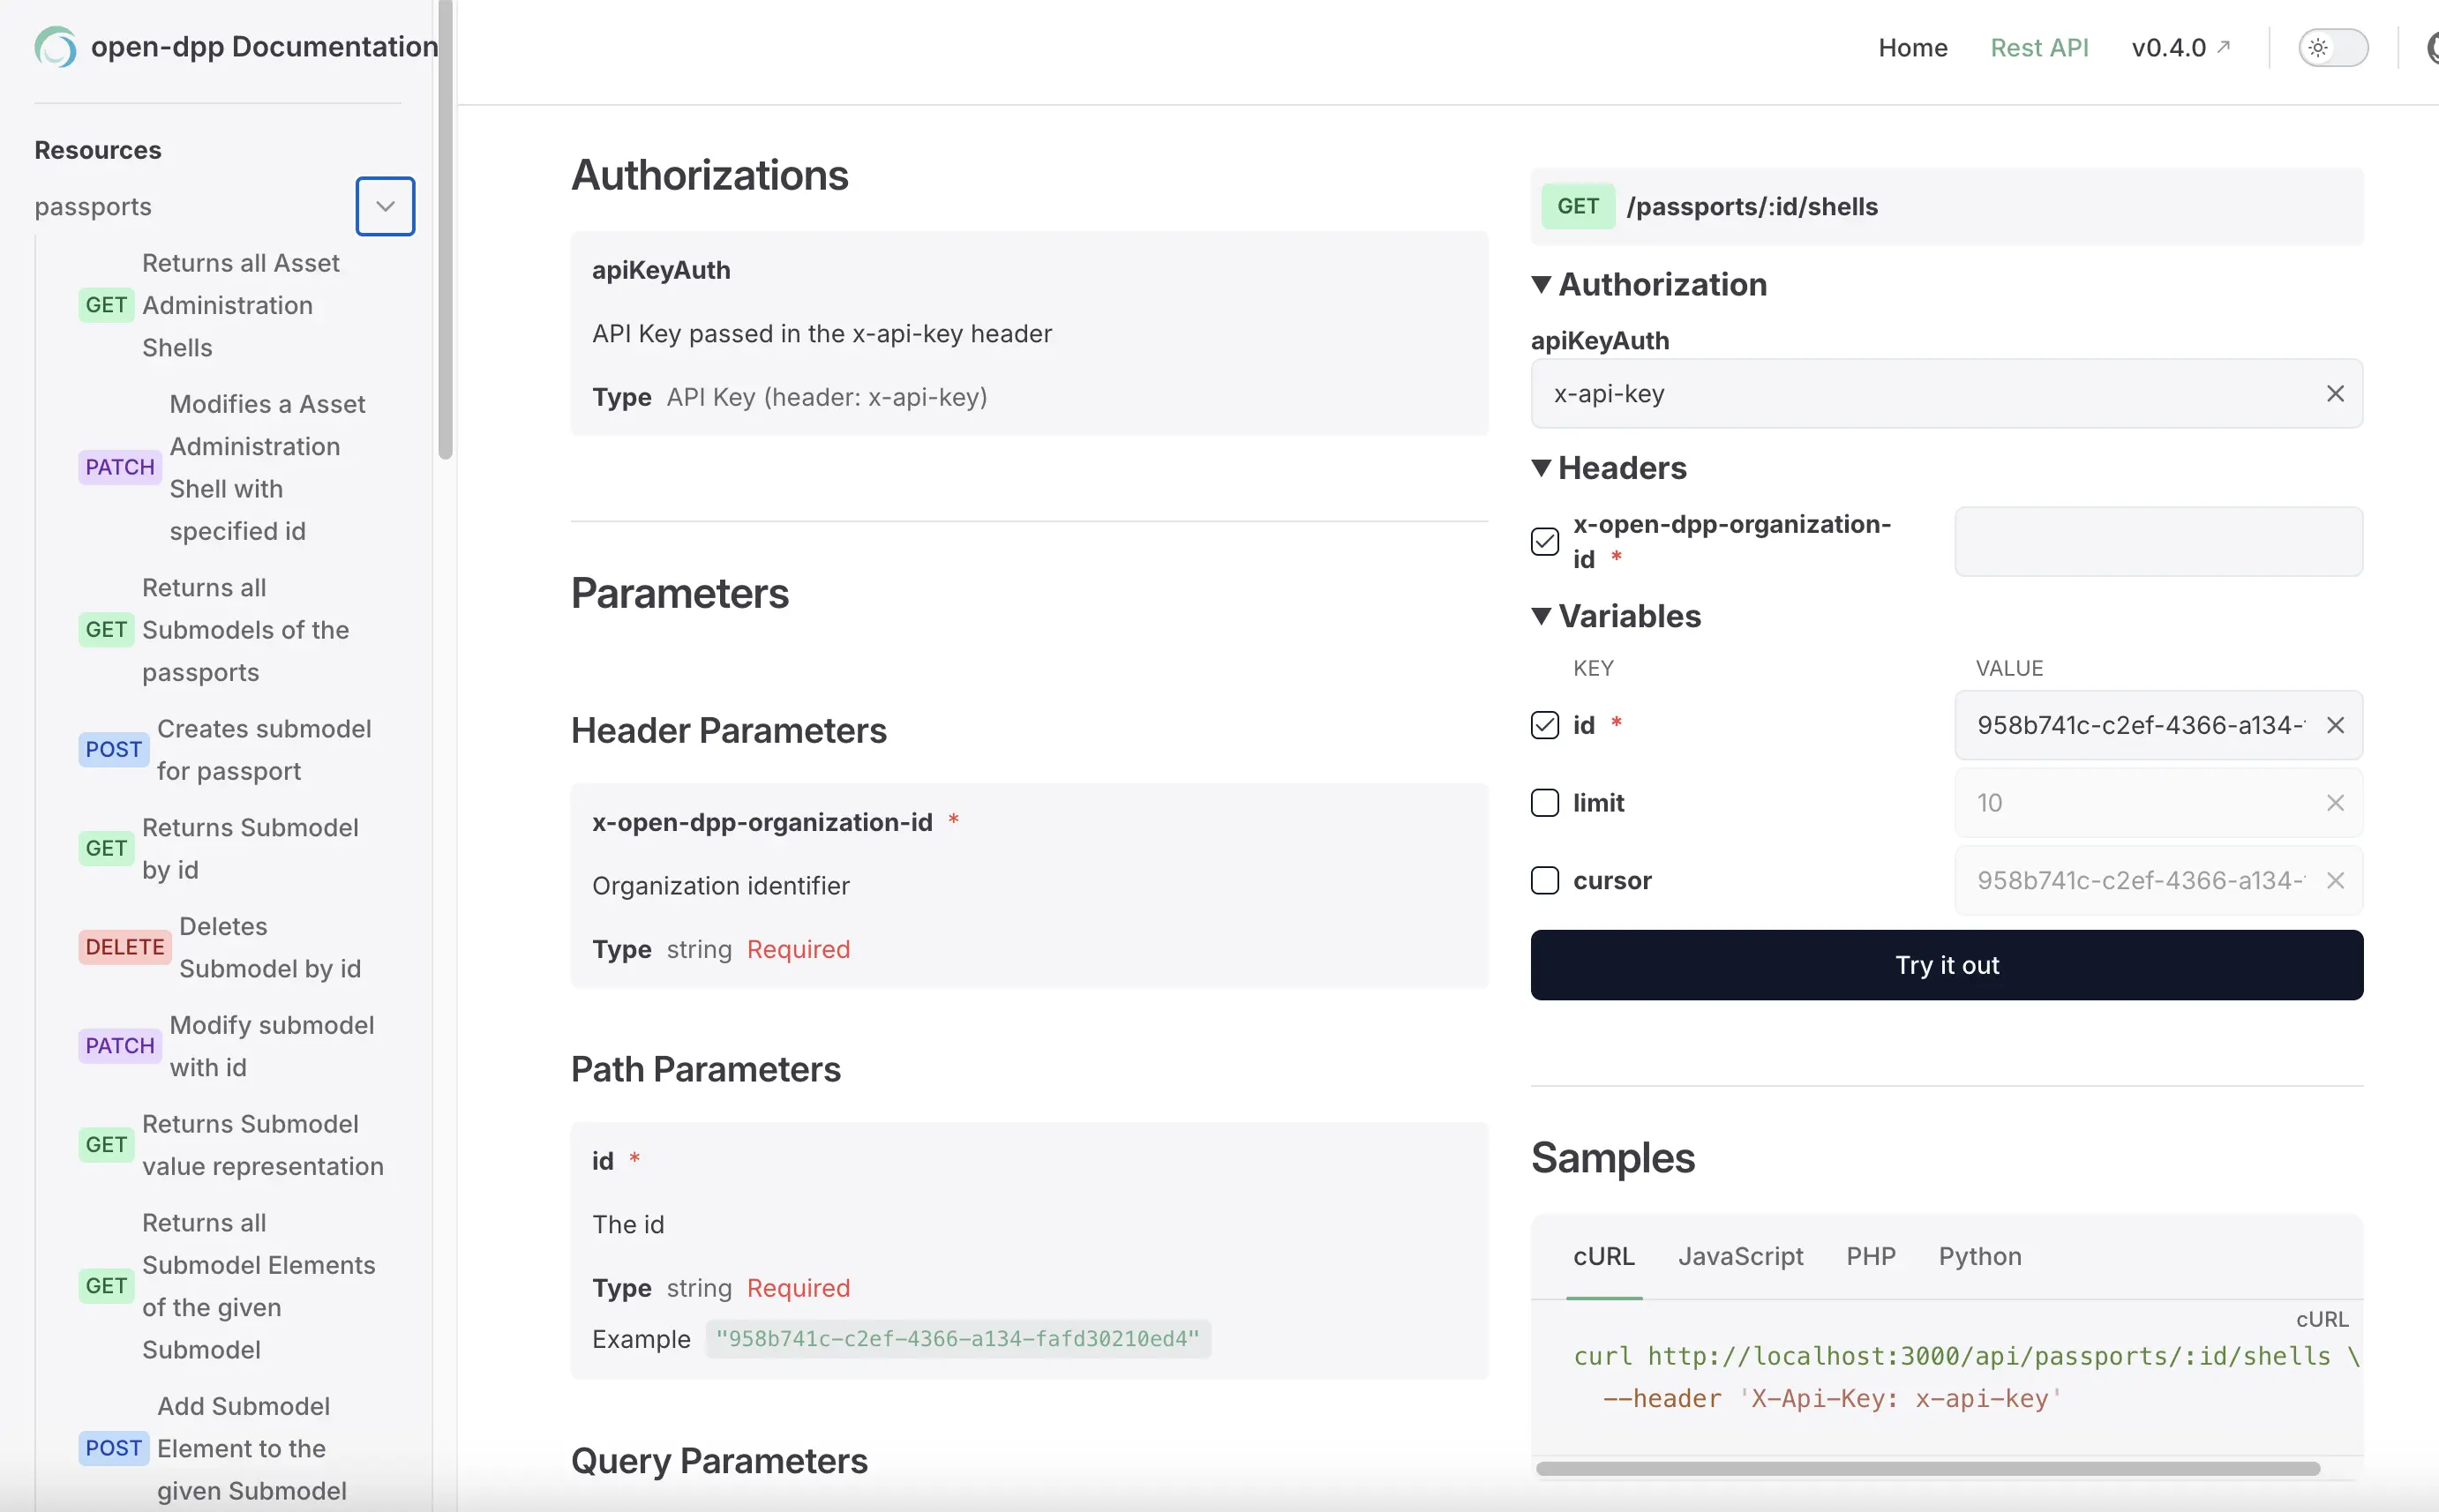
Task: Select the JavaScript sample tab
Action: pyautogui.click(x=1739, y=1256)
